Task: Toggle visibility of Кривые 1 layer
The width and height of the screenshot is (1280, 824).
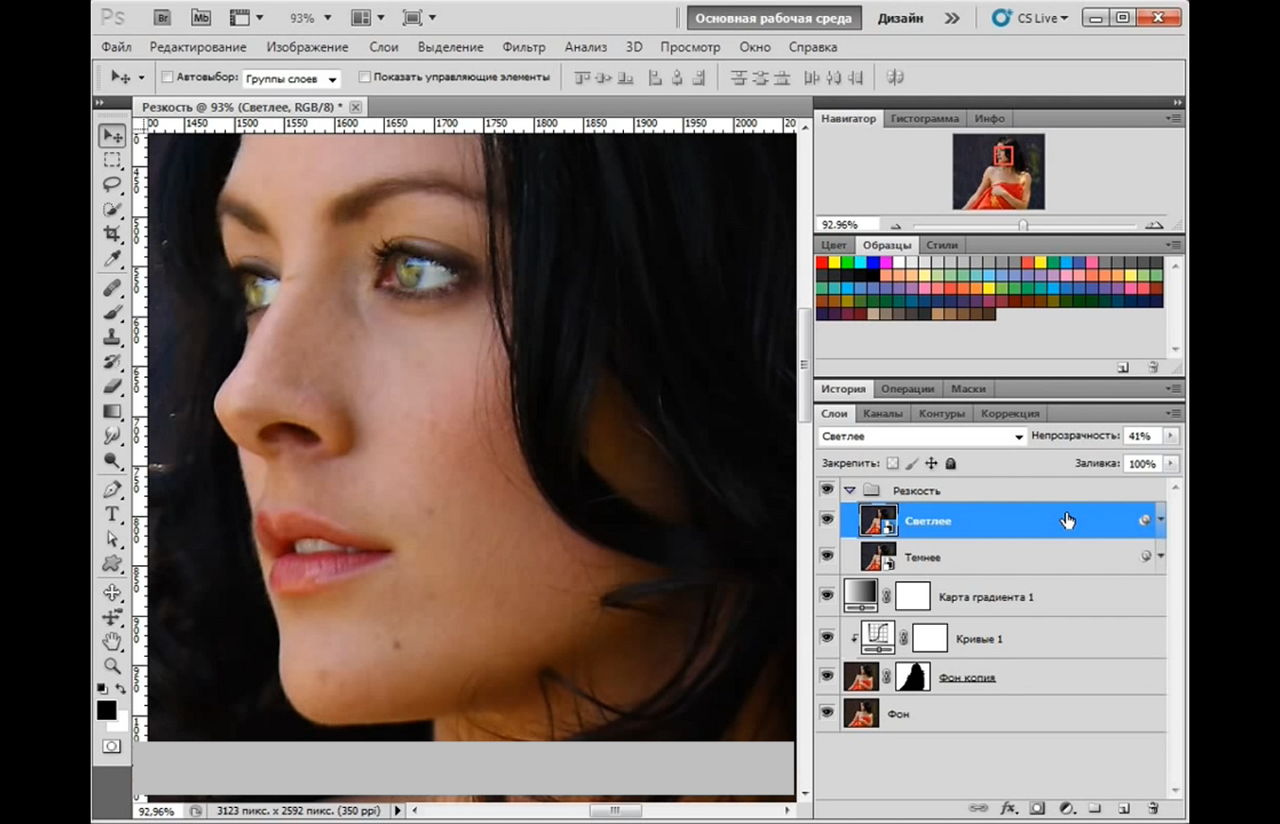Action: 826,637
